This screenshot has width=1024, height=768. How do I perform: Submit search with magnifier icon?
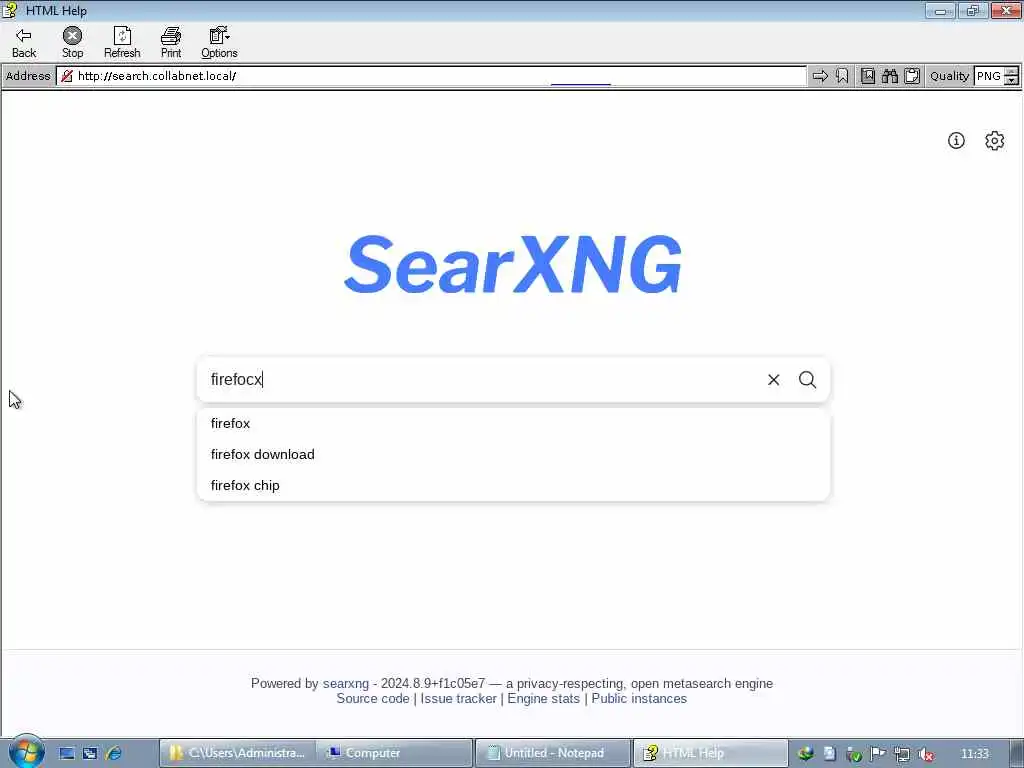tap(808, 379)
